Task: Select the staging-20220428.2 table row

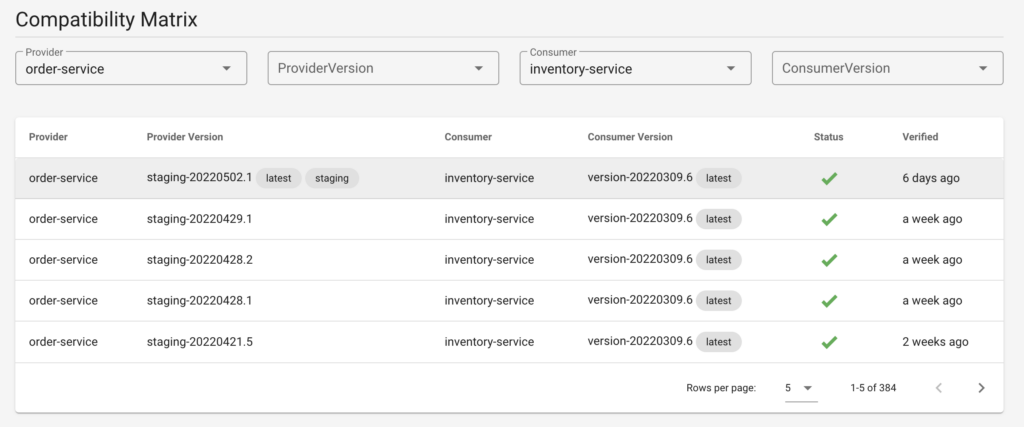Action: (509, 260)
